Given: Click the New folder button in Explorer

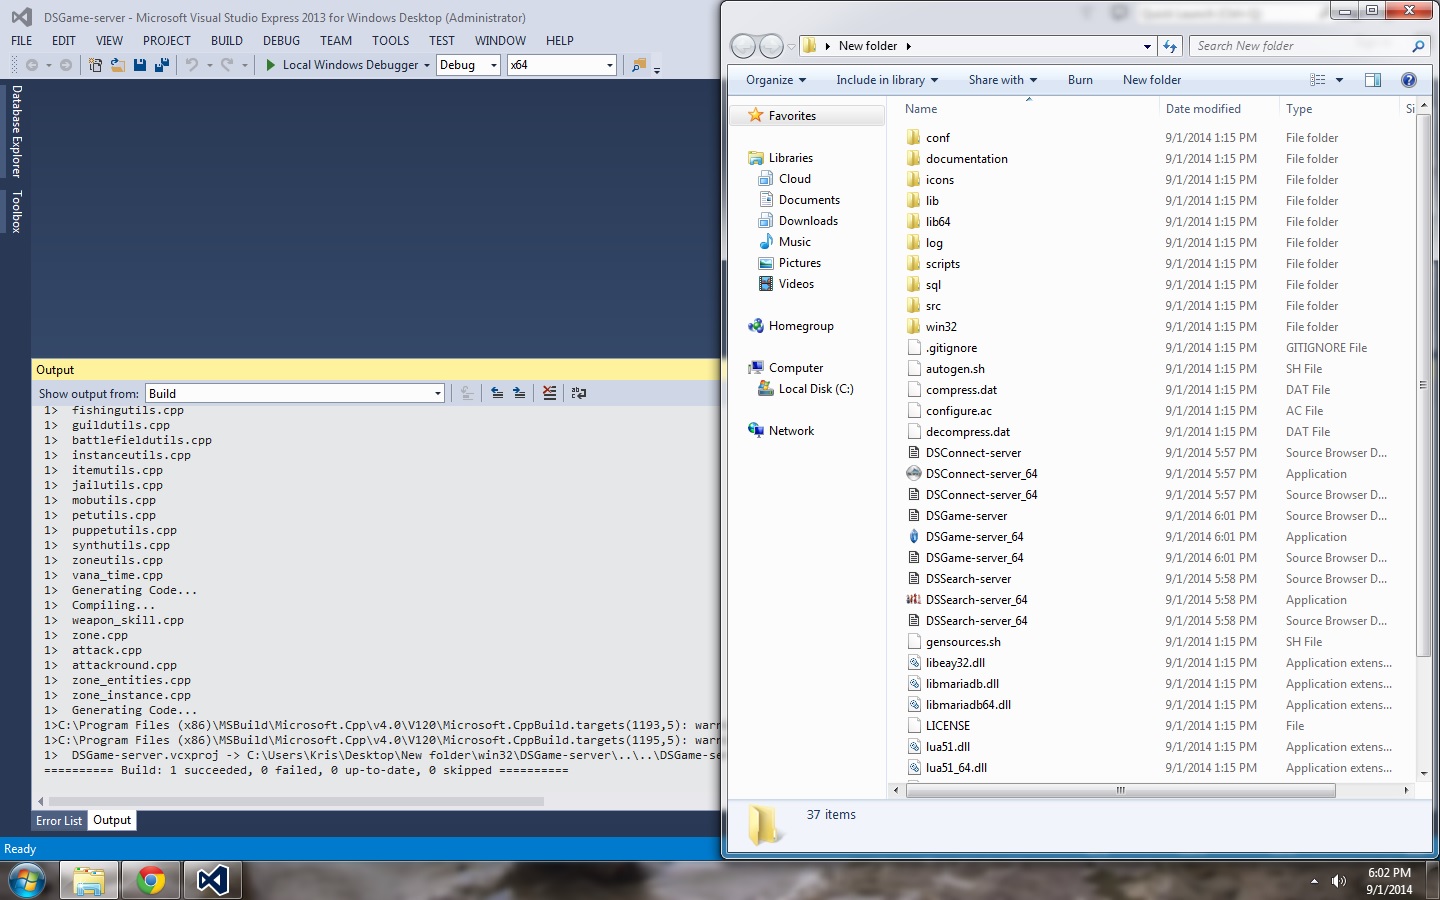Looking at the screenshot, I should click(x=1151, y=80).
